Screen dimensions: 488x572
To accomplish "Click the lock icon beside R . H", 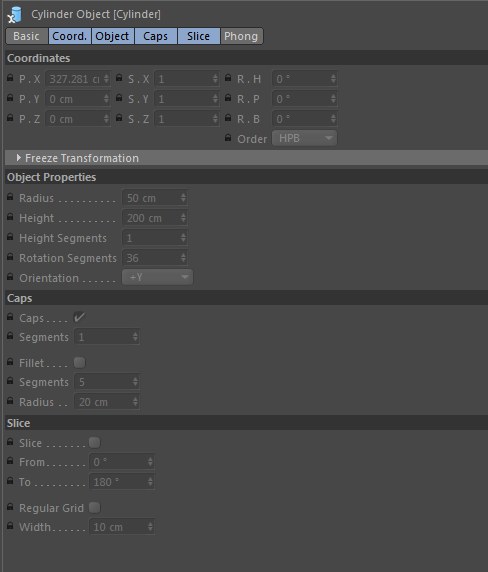I will (228, 78).
